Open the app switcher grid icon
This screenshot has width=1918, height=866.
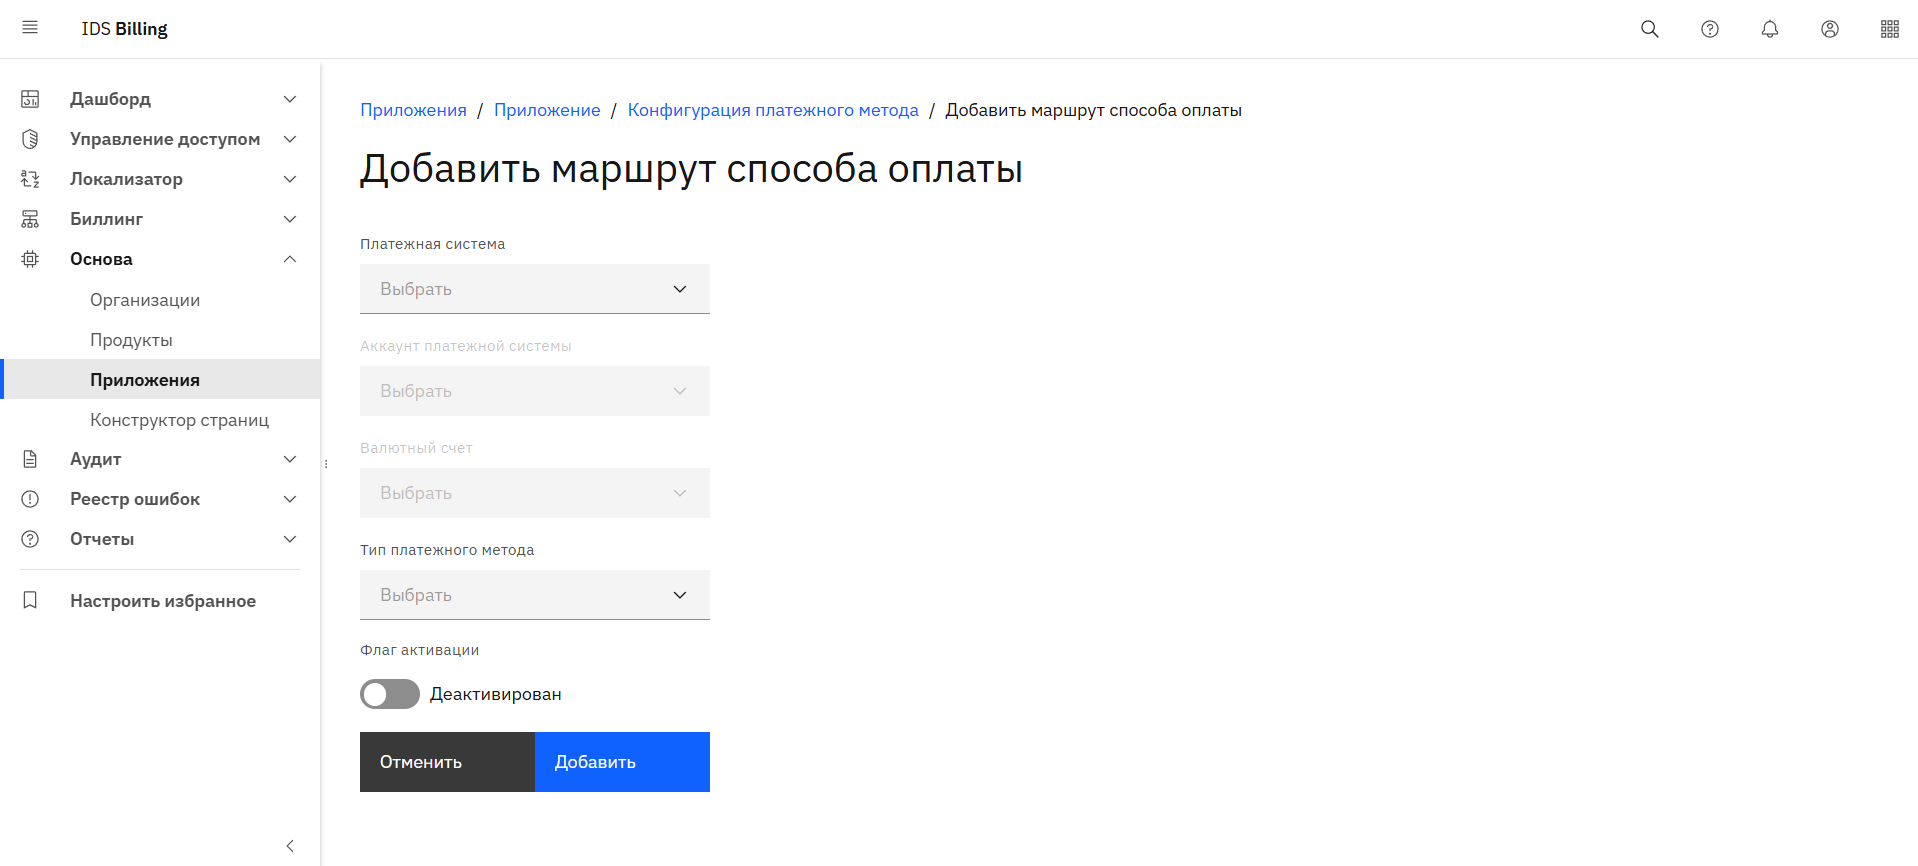click(x=1889, y=29)
